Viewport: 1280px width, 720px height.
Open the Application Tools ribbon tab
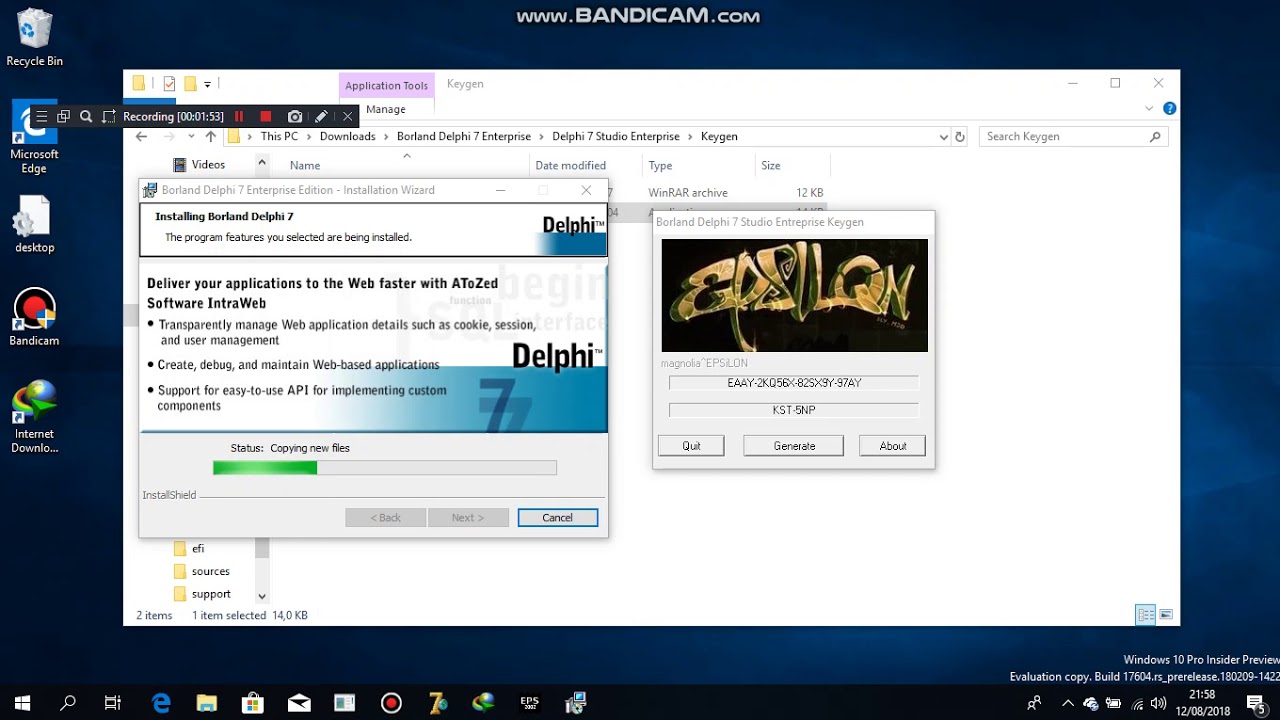386,86
